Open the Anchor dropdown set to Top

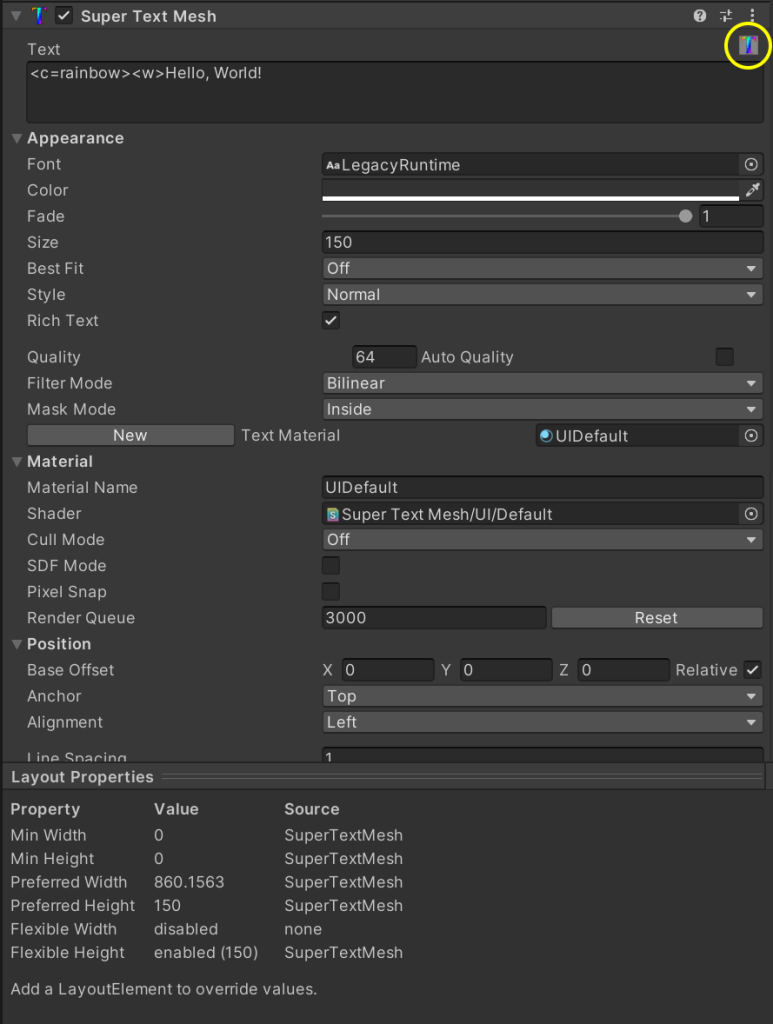(x=543, y=696)
